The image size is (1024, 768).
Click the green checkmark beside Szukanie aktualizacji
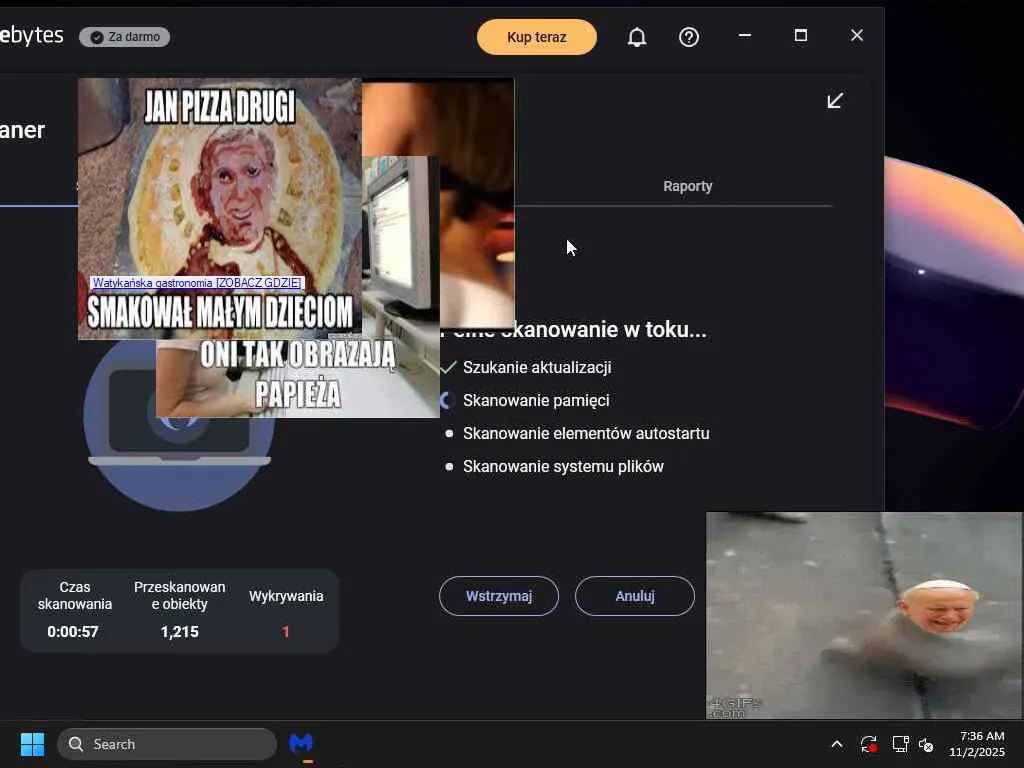[448, 368]
